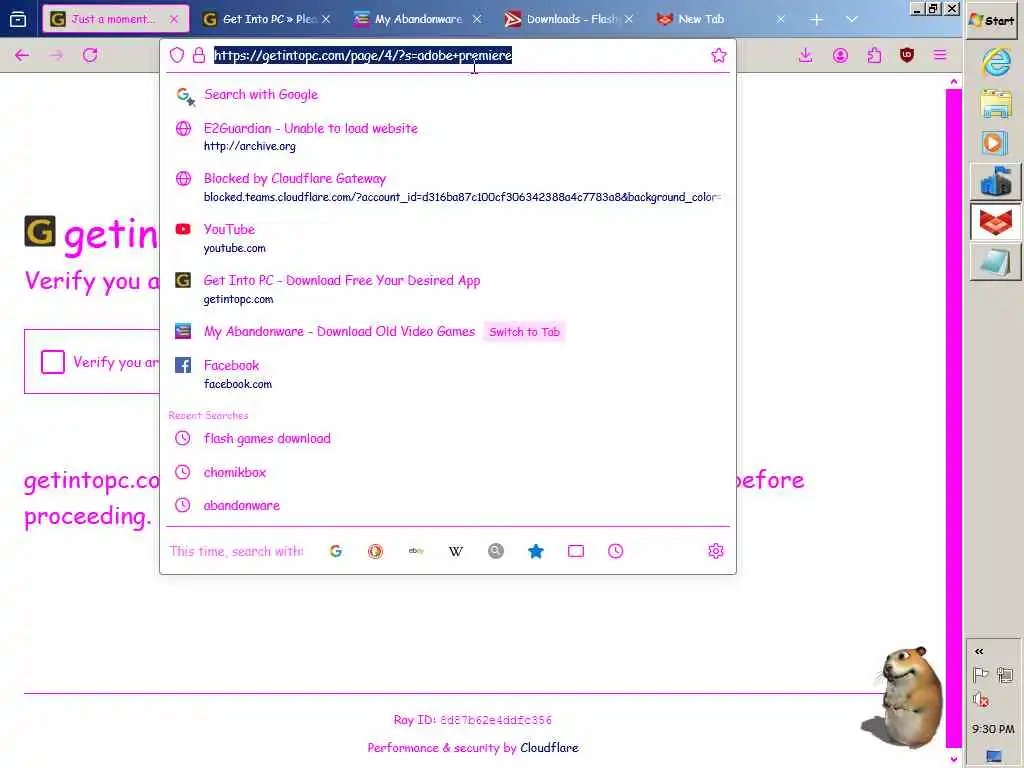Viewport: 1024px width, 768px height.
Task: Close the Just a moment tab
Action: (x=174, y=19)
